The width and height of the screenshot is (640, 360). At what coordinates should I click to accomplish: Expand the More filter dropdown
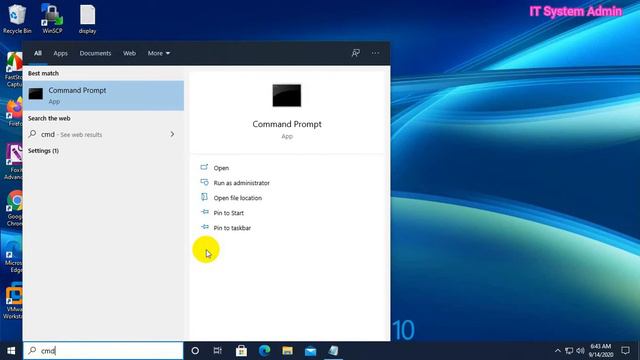pyautogui.click(x=159, y=53)
